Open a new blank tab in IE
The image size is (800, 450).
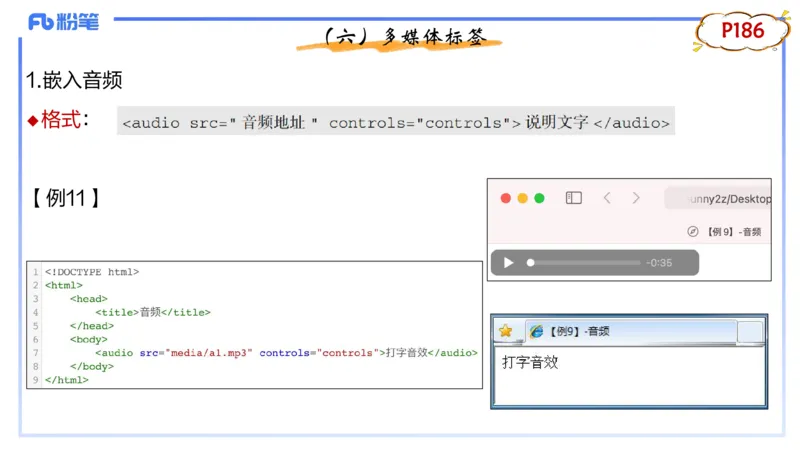point(749,332)
